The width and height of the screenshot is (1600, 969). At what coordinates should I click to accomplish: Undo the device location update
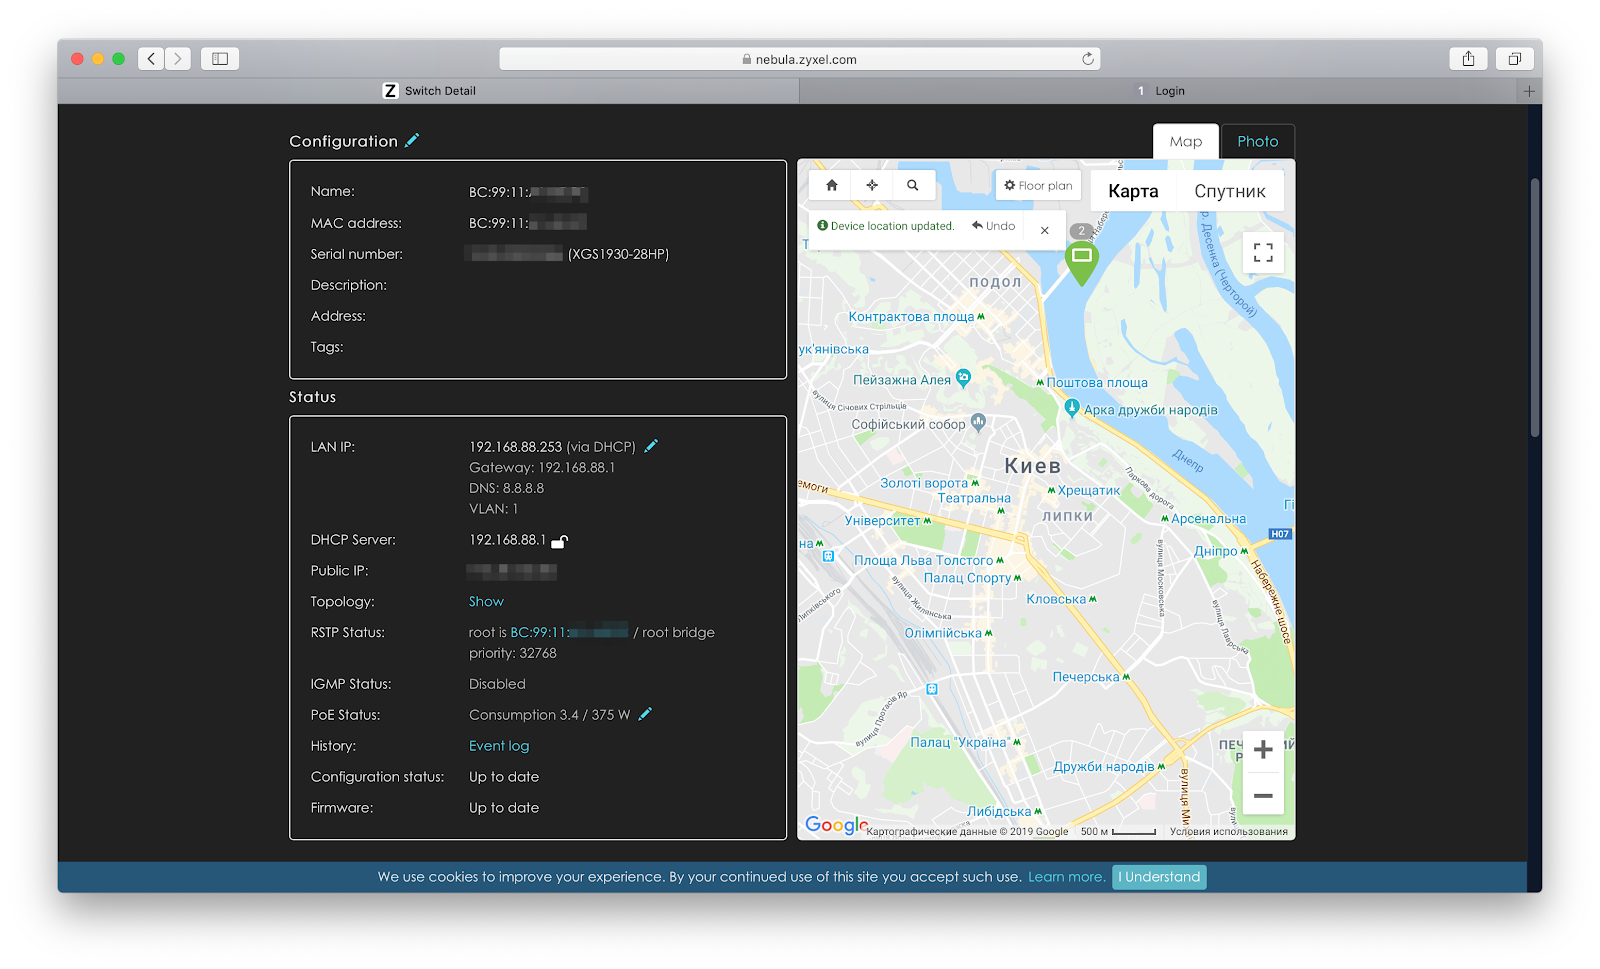[993, 226]
